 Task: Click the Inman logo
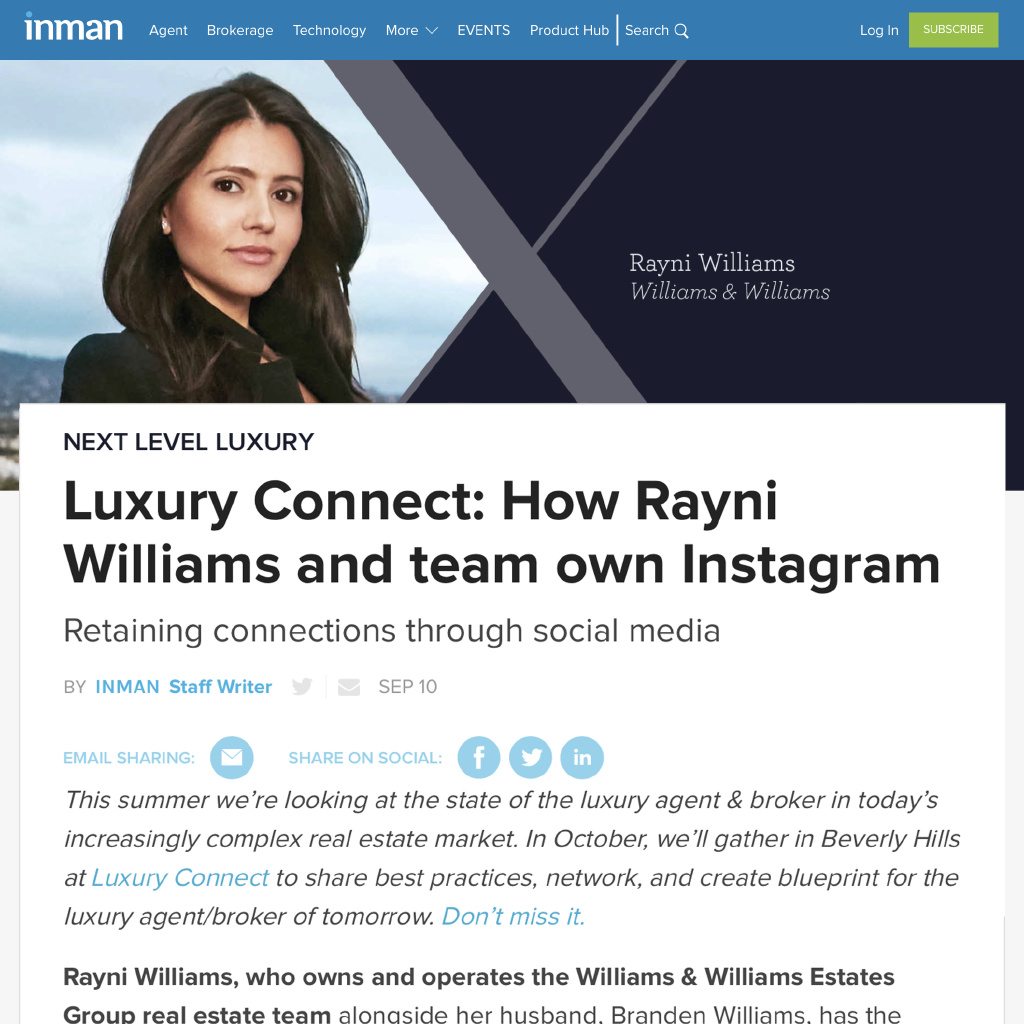[73, 27]
